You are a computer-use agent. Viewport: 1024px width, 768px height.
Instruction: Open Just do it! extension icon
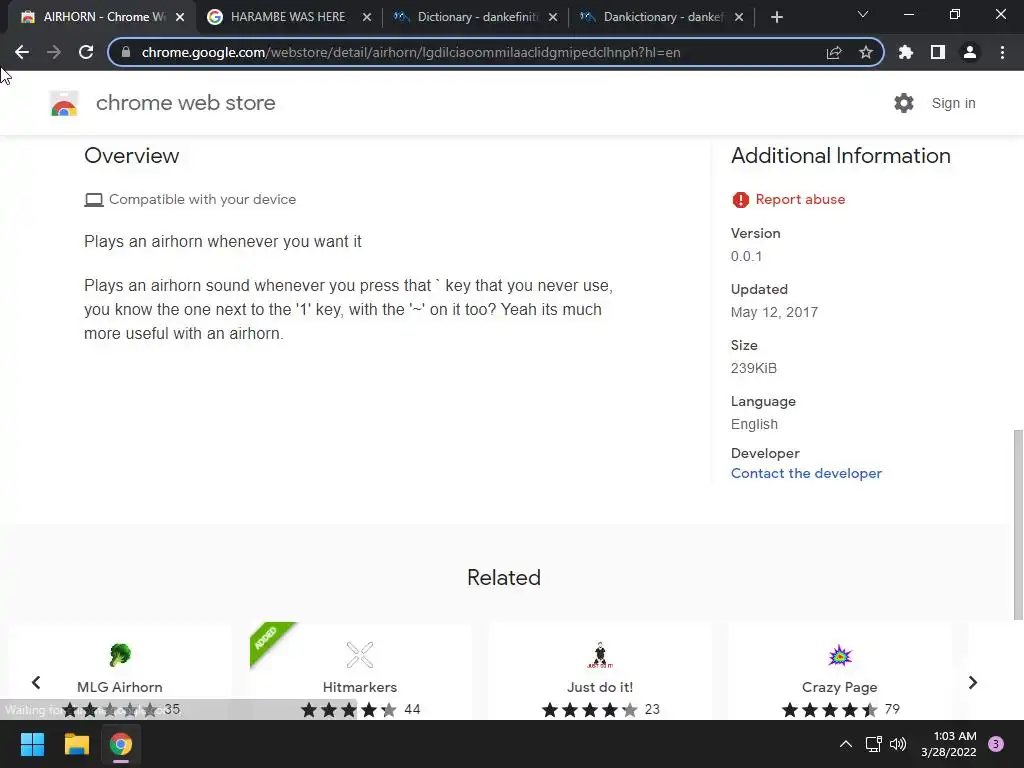[600, 655]
